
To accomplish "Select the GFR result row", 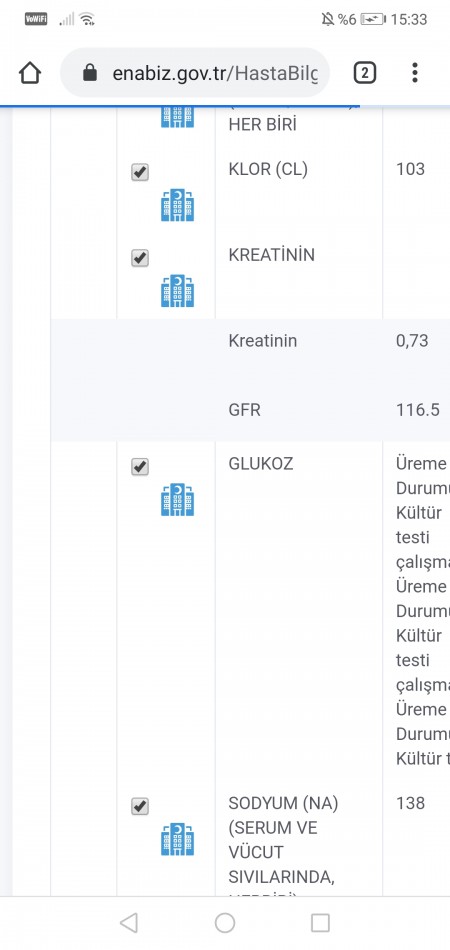I will tap(250, 410).
